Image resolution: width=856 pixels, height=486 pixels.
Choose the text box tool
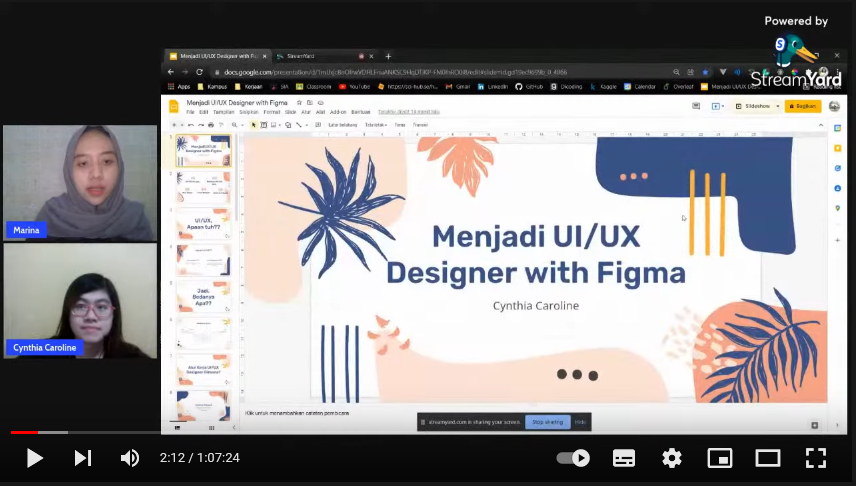coord(264,125)
